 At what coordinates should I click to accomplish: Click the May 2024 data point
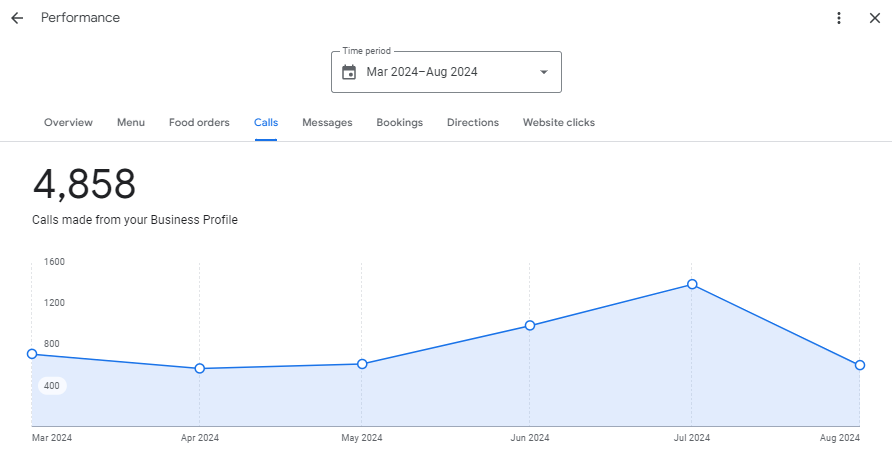[x=362, y=364]
